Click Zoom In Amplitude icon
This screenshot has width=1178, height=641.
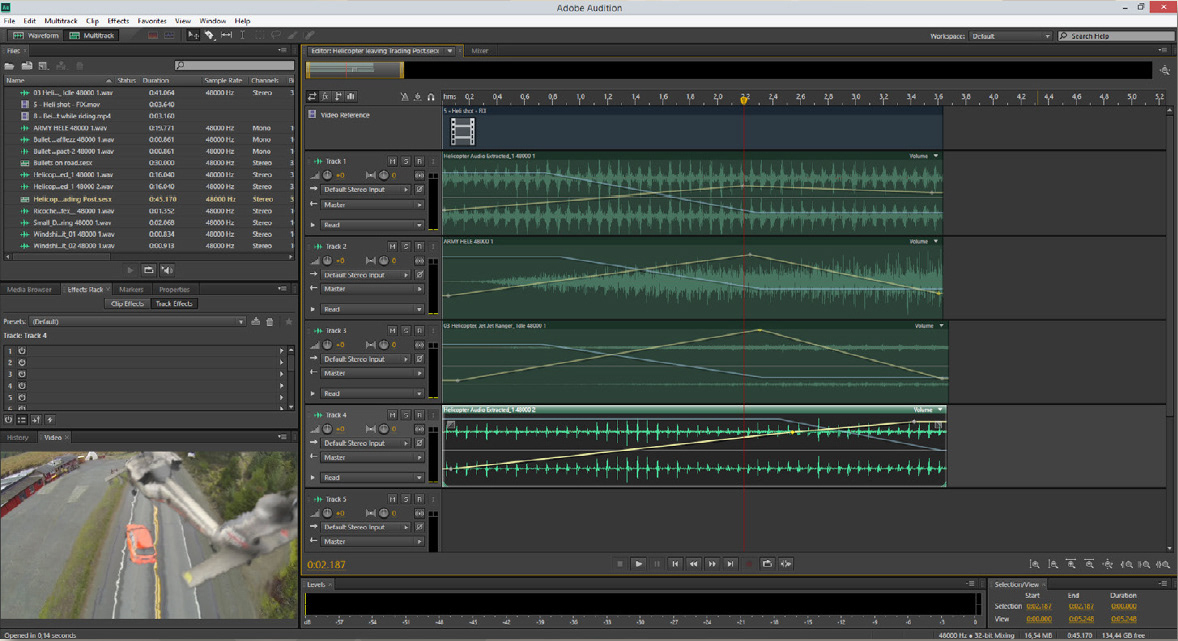[x=1035, y=564]
